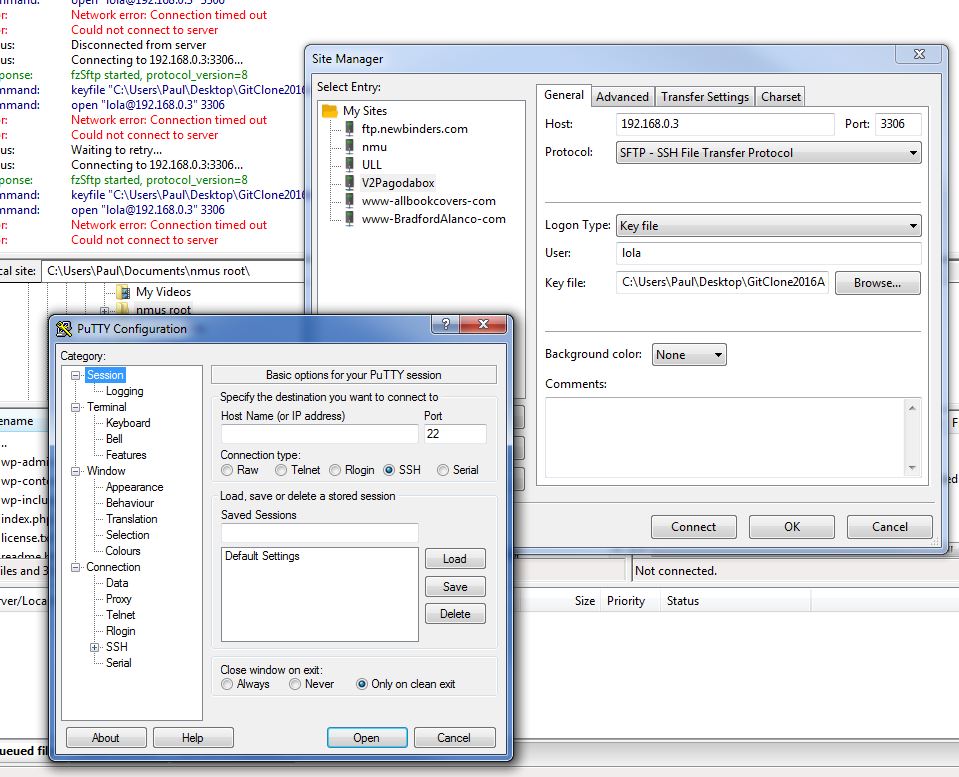The height and width of the screenshot is (777, 959).
Task: Open the Charset tab
Action: (x=780, y=97)
